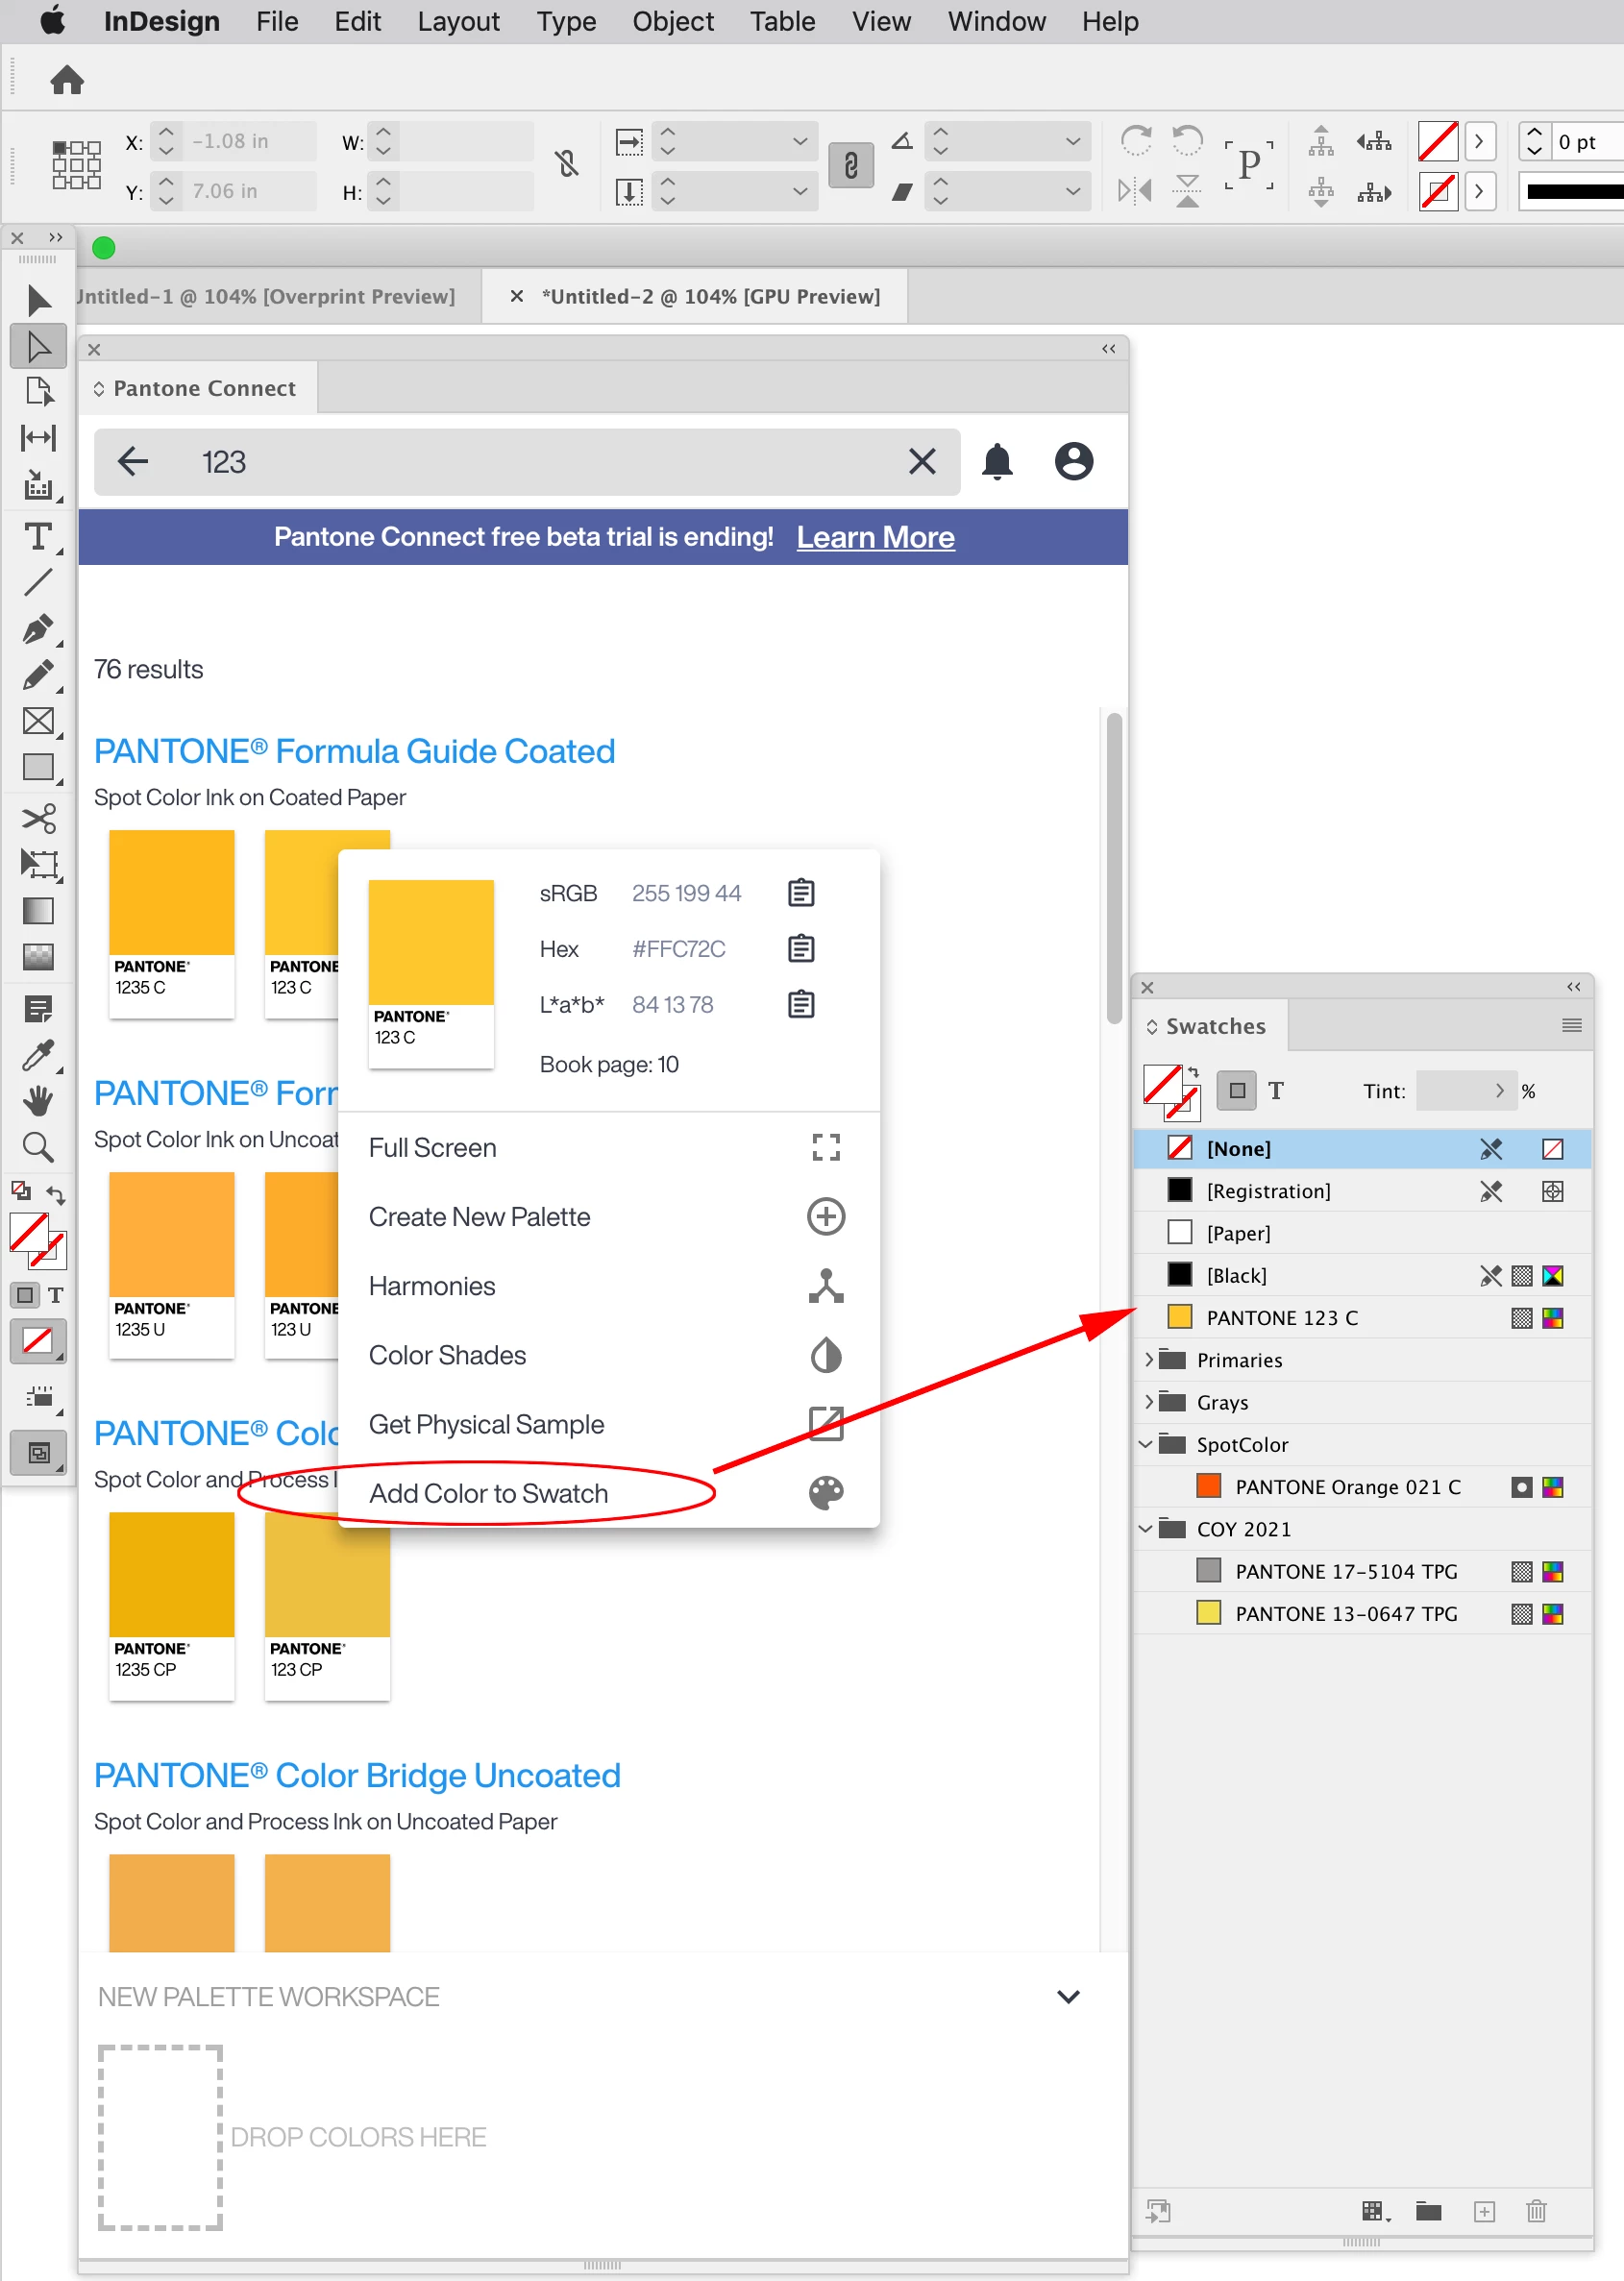
Task: Open the Apple menu
Action: (x=52, y=21)
